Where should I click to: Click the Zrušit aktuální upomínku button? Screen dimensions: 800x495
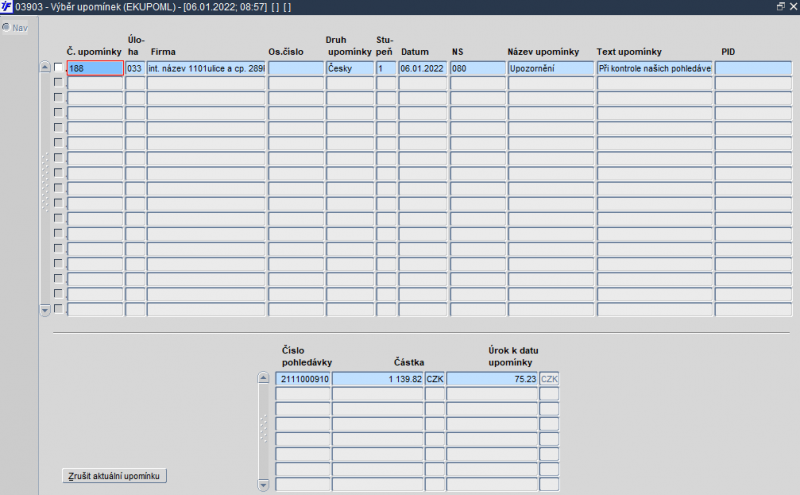click(114, 476)
